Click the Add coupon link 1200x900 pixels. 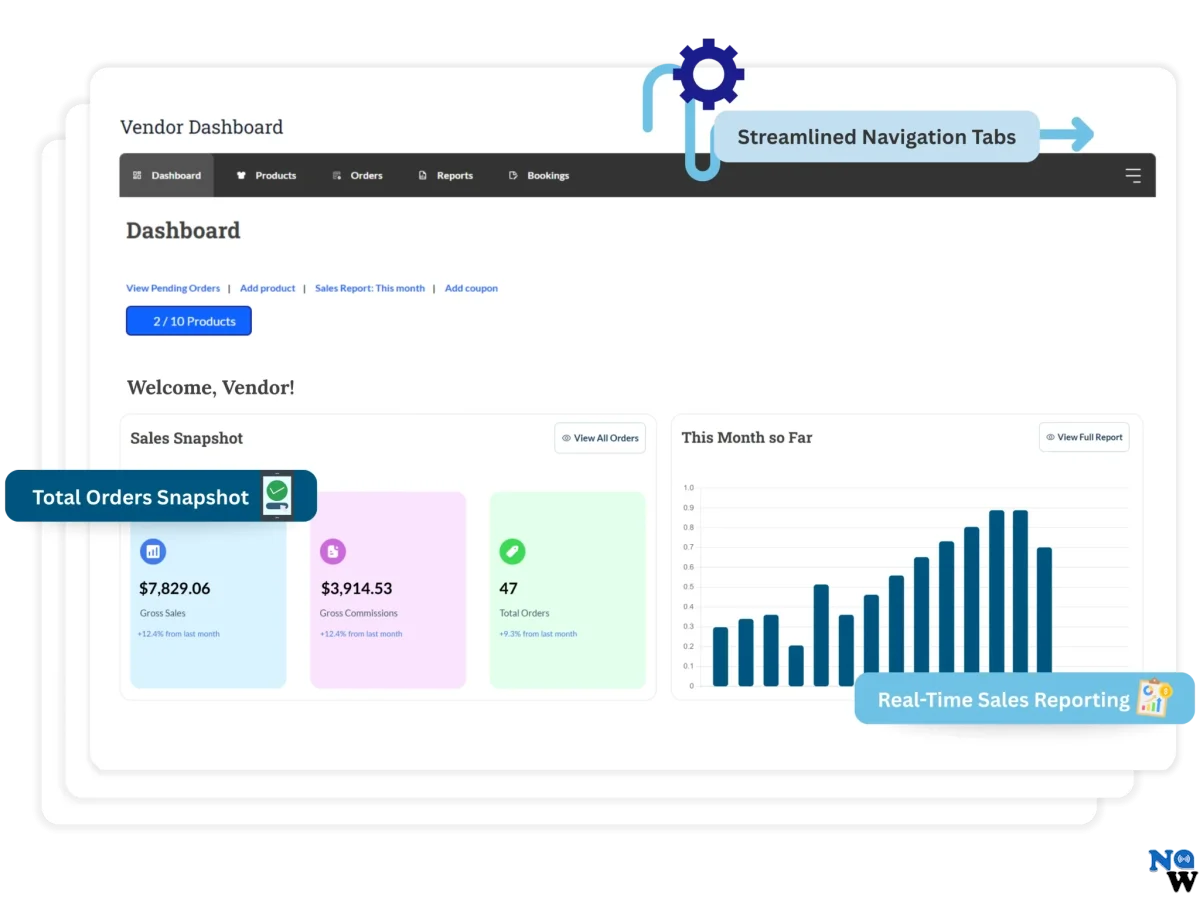click(471, 288)
